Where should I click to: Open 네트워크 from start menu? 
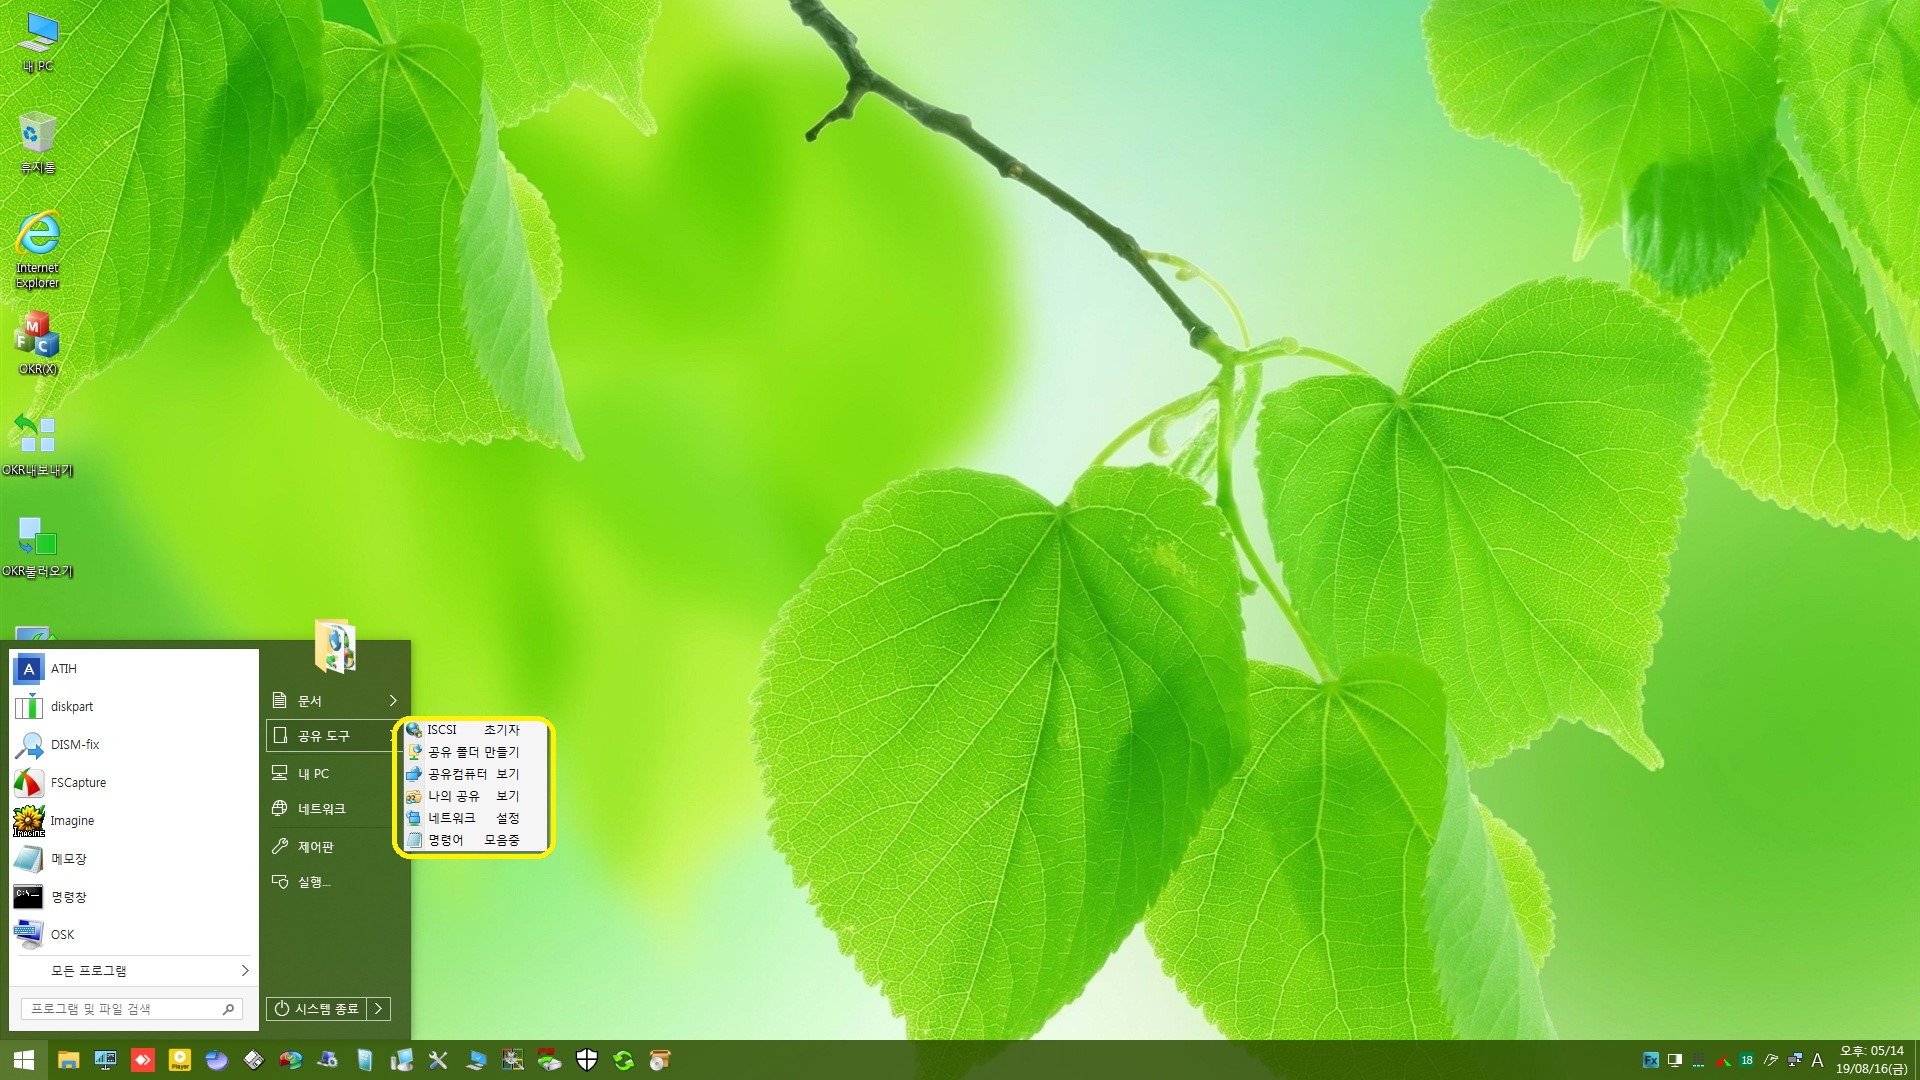pyautogui.click(x=335, y=808)
